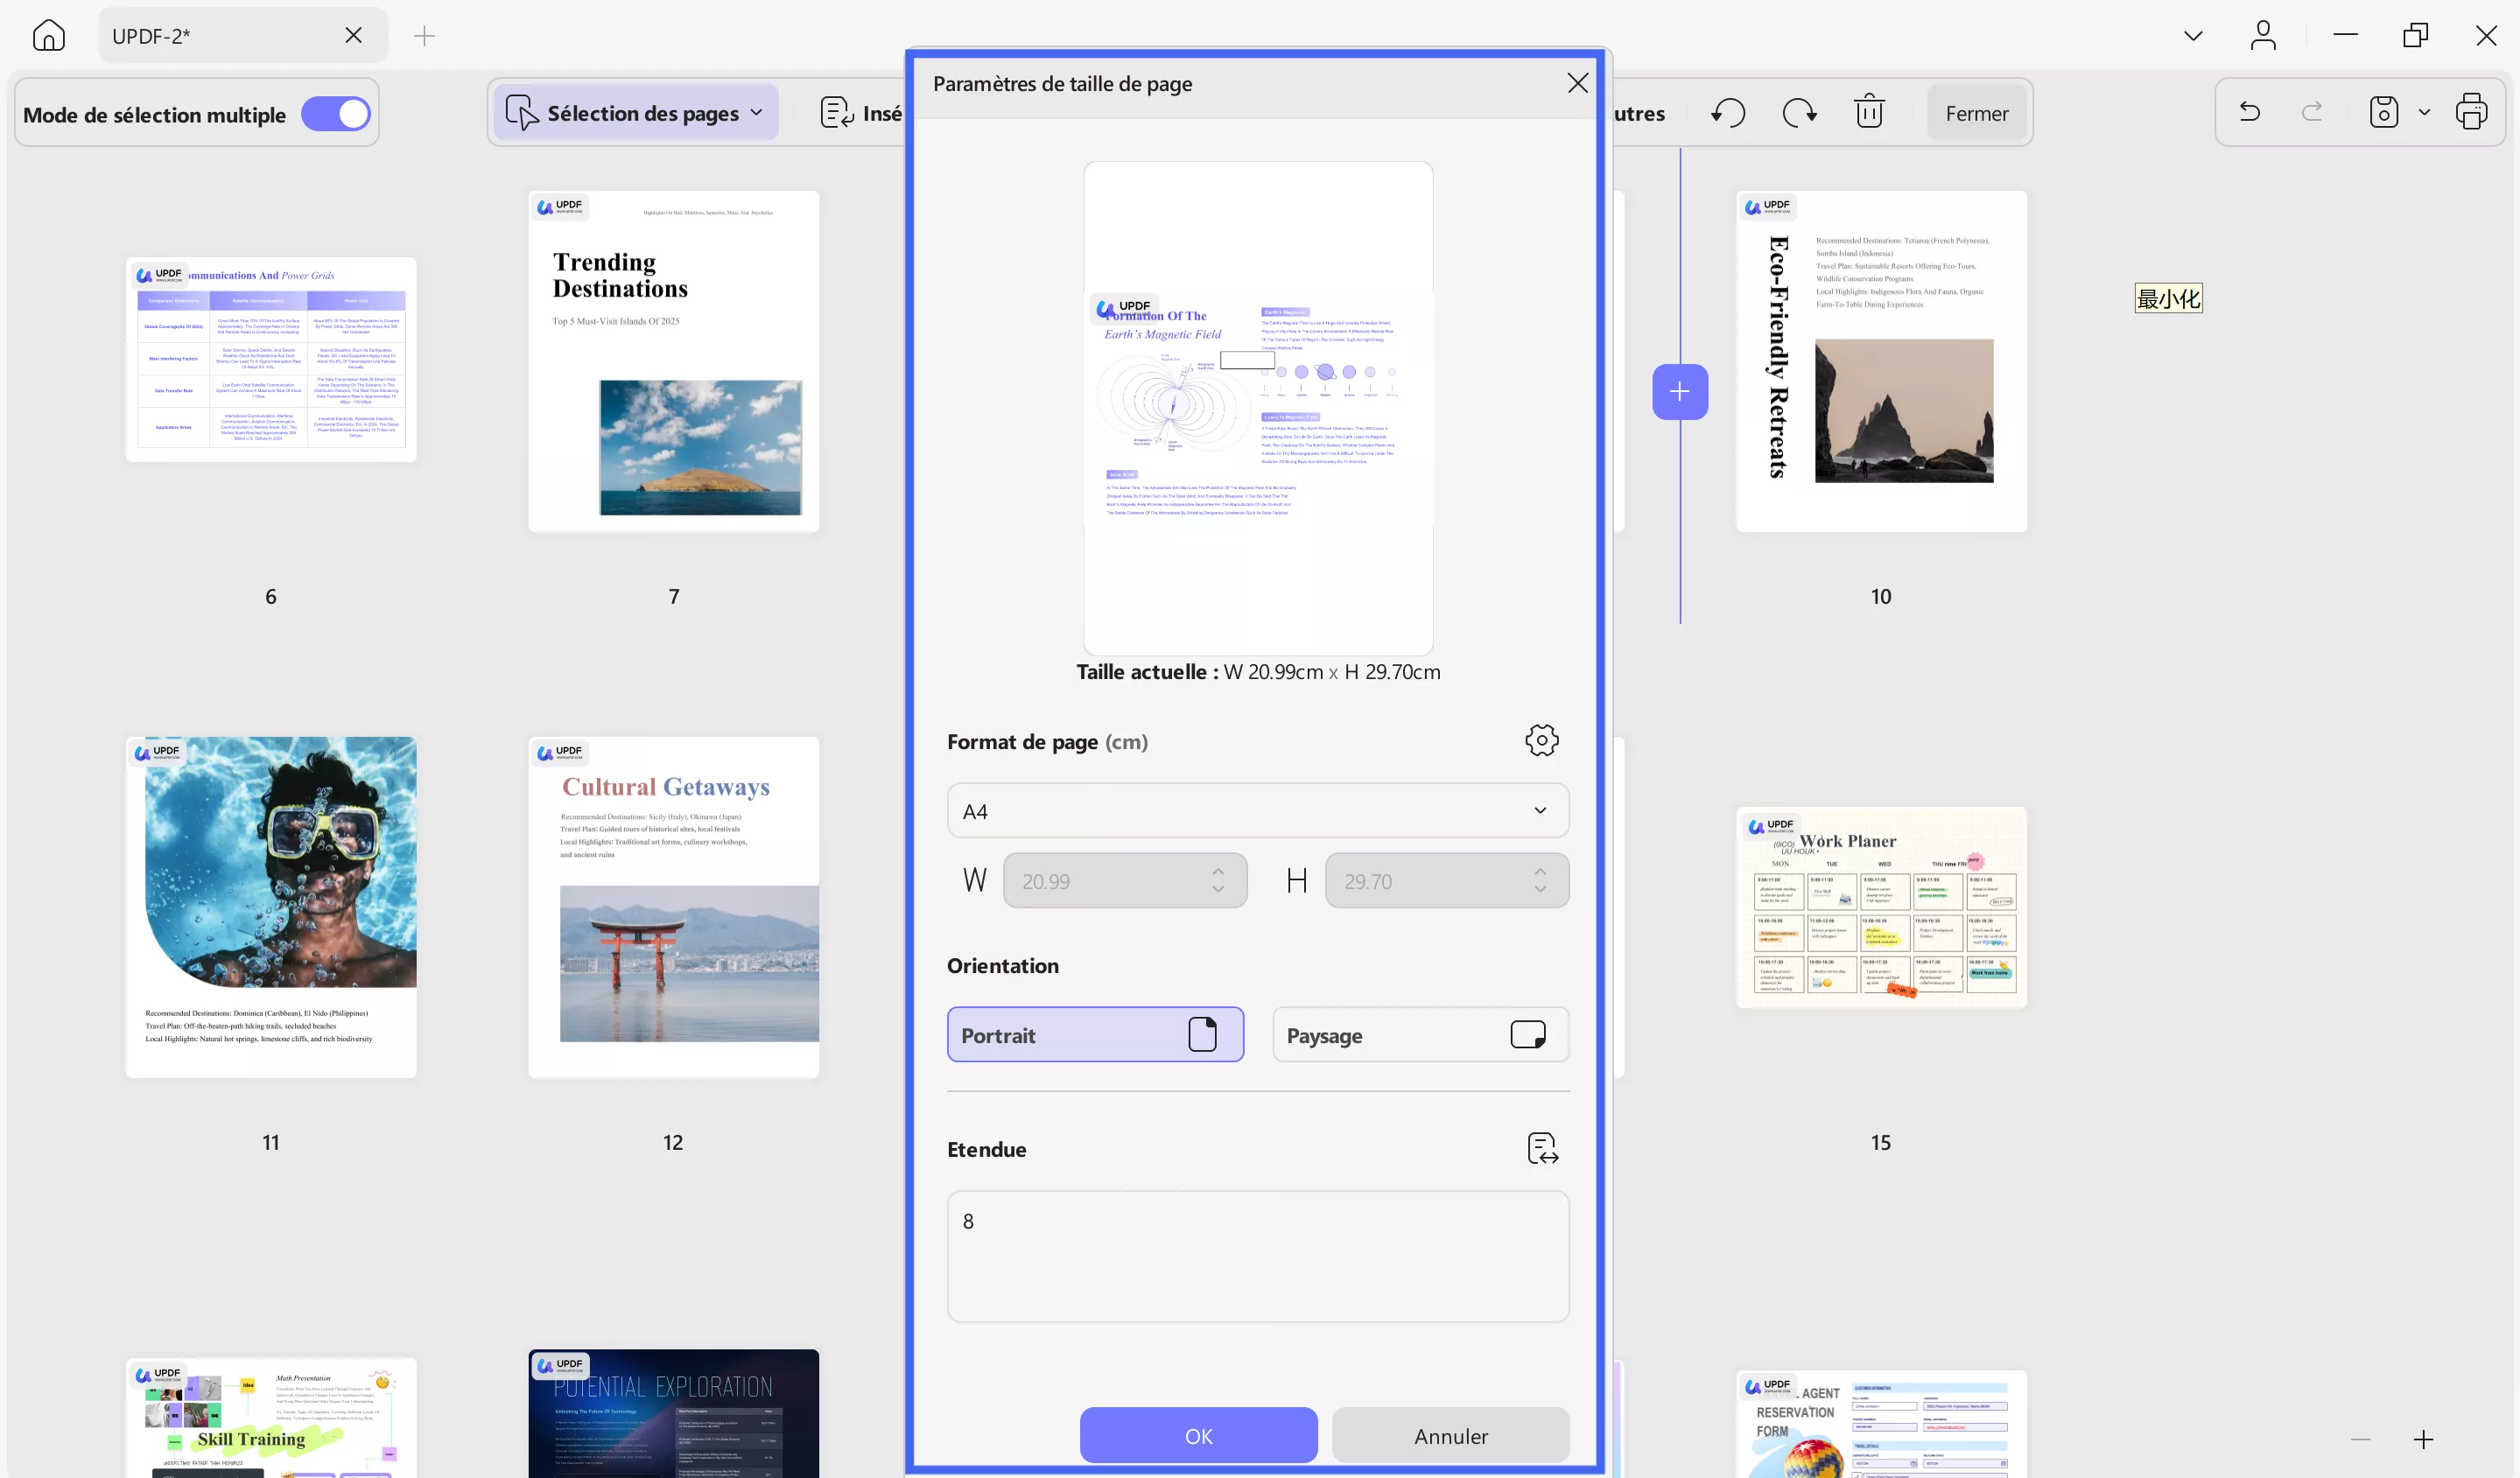Click the print icon
2520x1478 pixels.
pyautogui.click(x=2471, y=112)
